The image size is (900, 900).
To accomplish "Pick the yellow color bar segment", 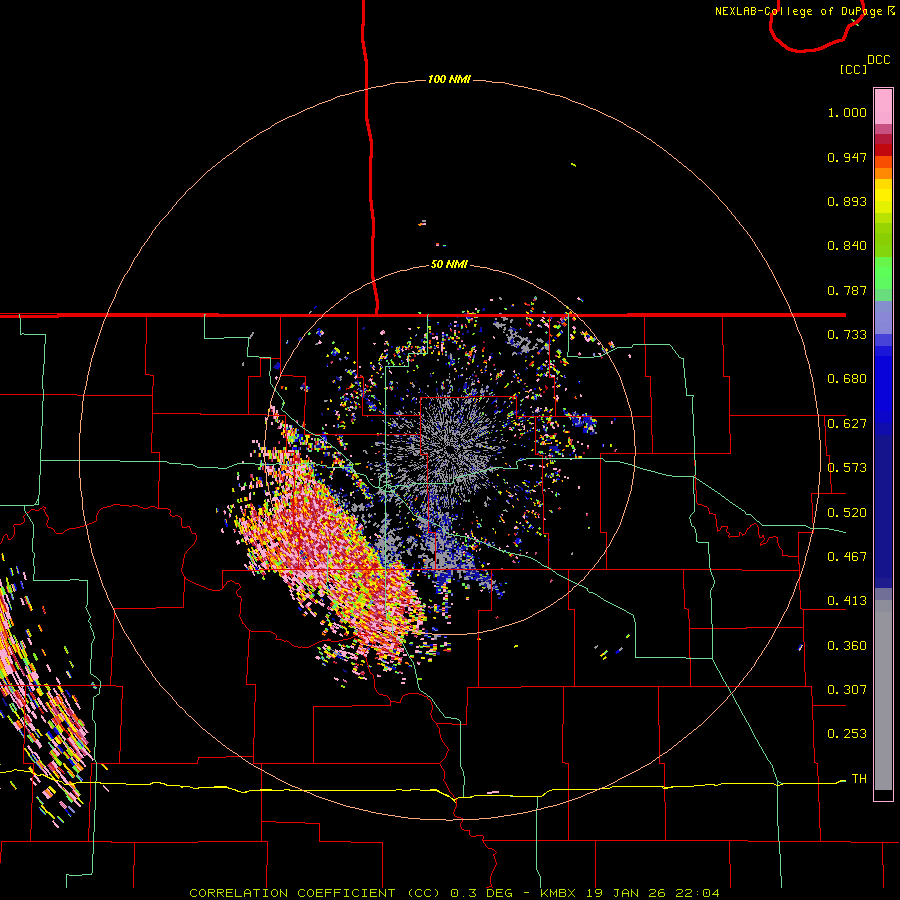I will 883,195.
